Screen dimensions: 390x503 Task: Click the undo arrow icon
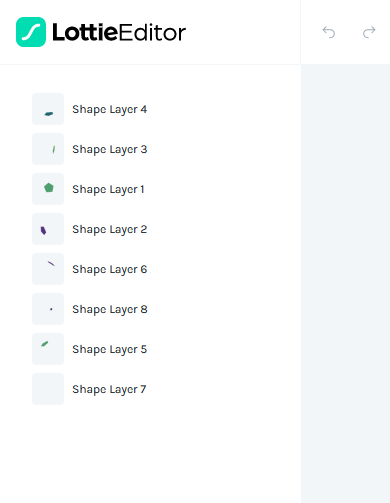click(329, 32)
